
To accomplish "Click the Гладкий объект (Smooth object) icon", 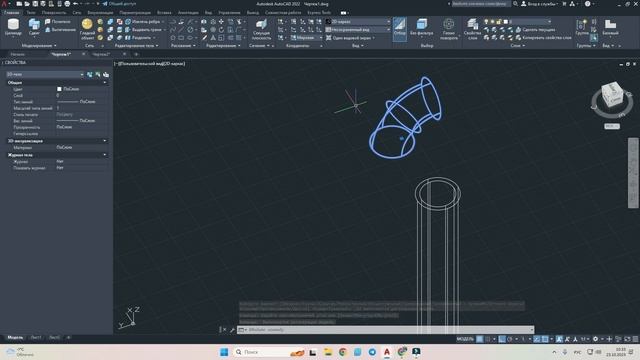I will tap(87, 24).
